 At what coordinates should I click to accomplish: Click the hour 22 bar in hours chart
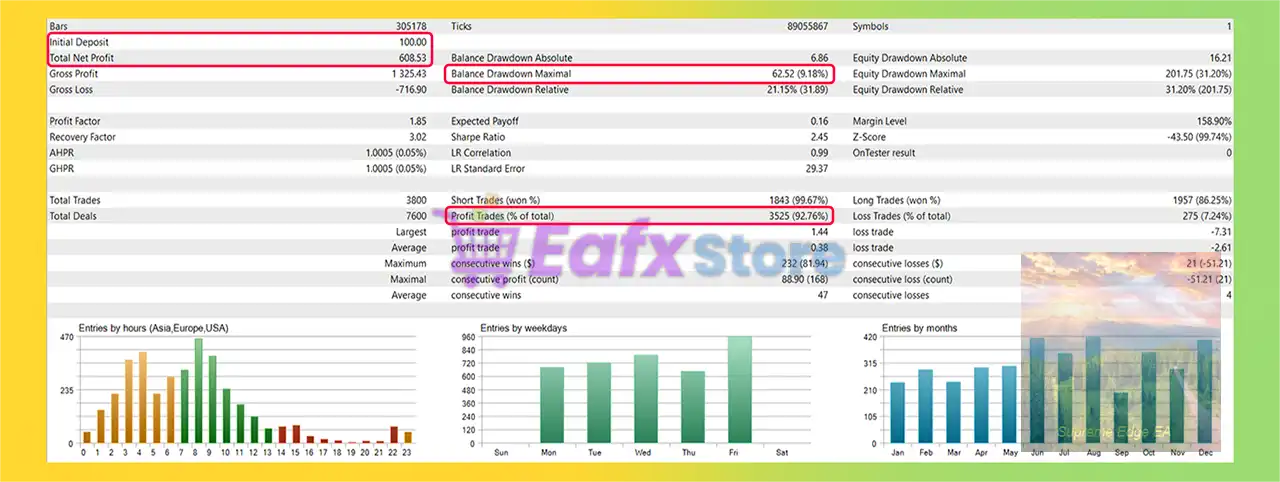coord(394,435)
